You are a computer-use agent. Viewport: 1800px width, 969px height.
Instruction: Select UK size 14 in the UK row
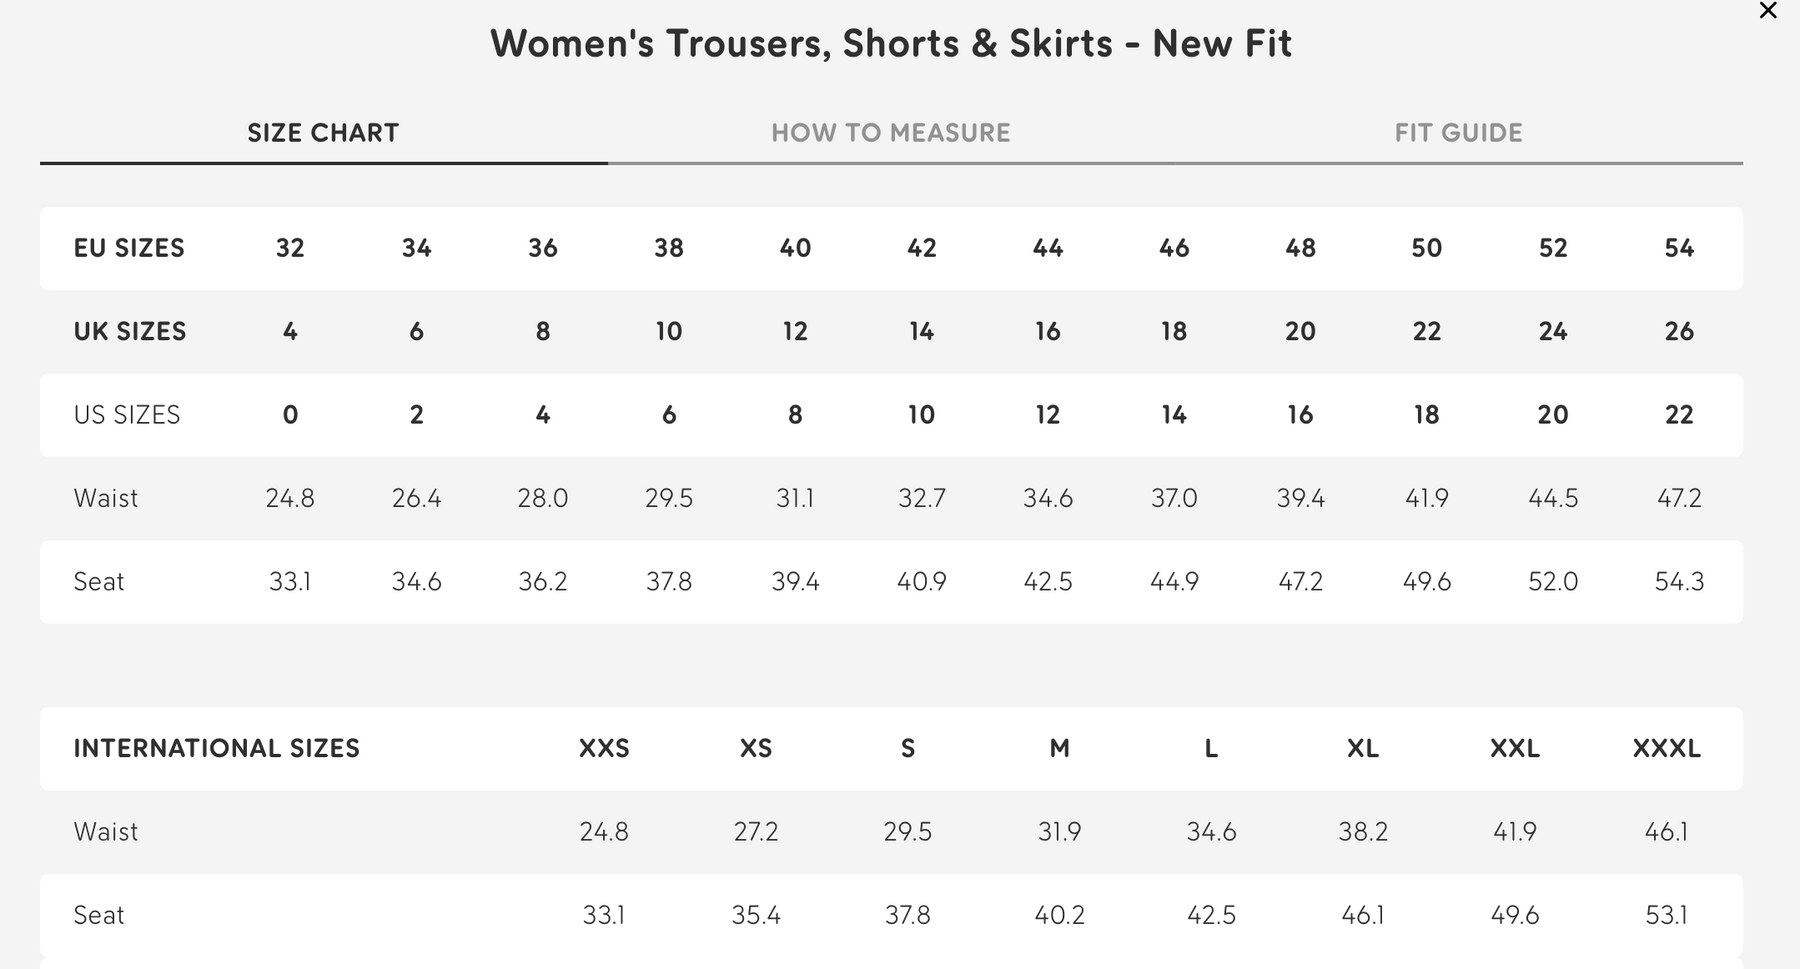click(921, 331)
